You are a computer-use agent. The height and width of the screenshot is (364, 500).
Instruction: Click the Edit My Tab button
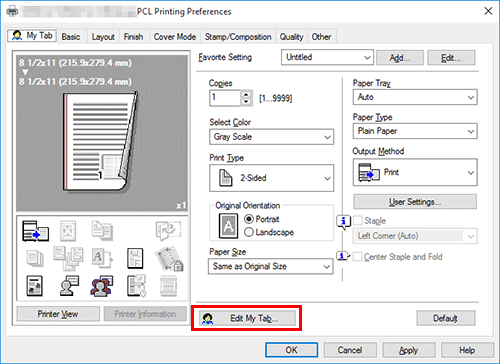(247, 318)
